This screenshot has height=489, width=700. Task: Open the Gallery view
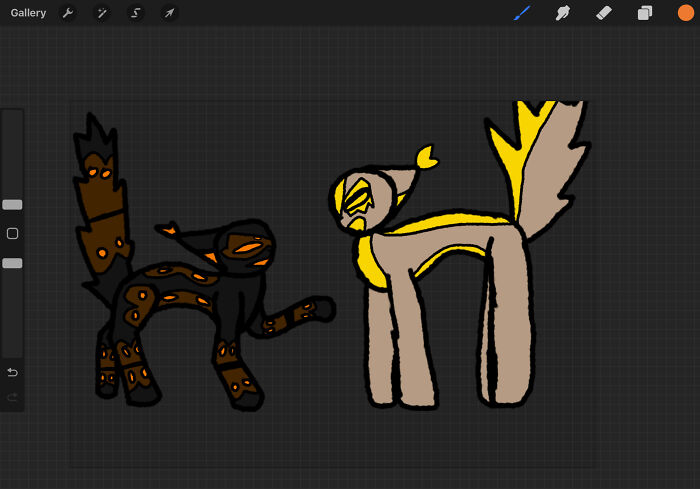click(x=28, y=13)
